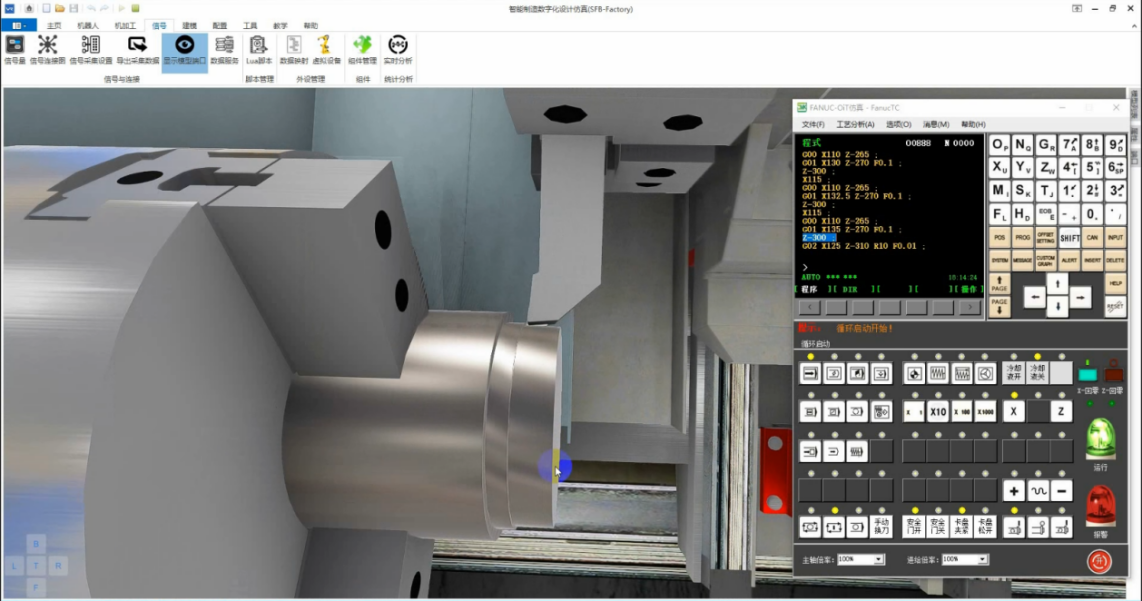Screen dimensions: 1142x601
Task: Click the red emergency stop button
Action: [1100, 562]
